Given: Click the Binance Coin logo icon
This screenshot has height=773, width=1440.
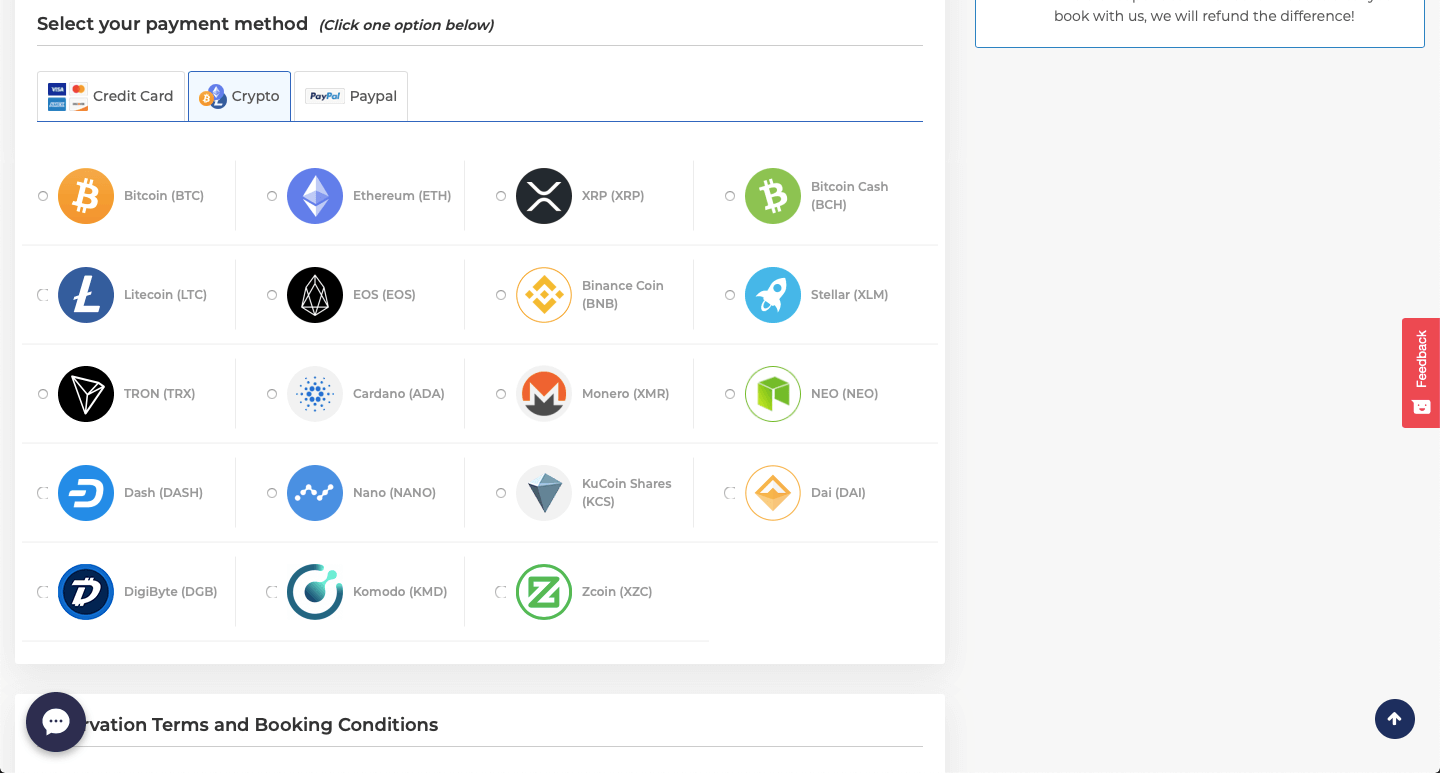Looking at the screenshot, I should tap(544, 295).
